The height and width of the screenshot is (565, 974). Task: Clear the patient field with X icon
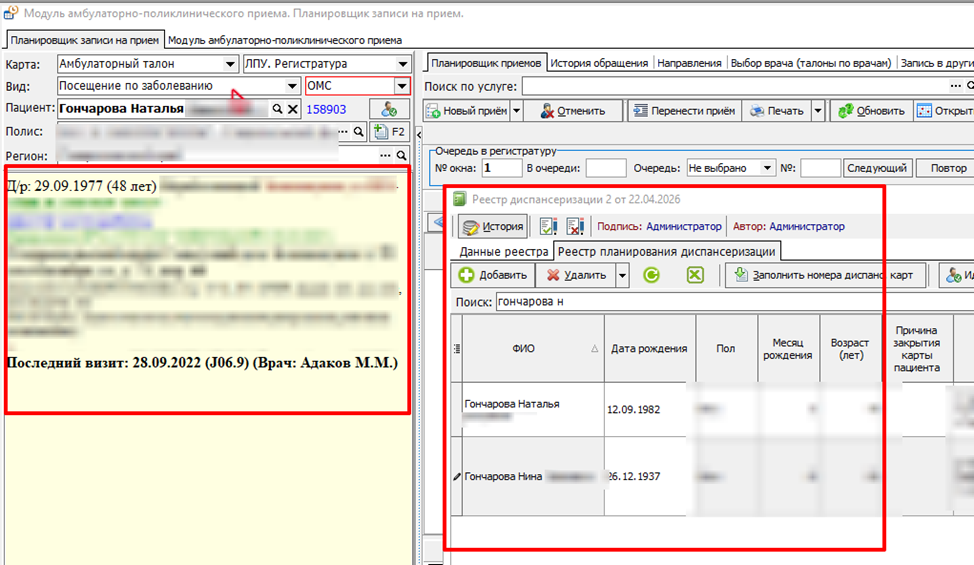(293, 109)
